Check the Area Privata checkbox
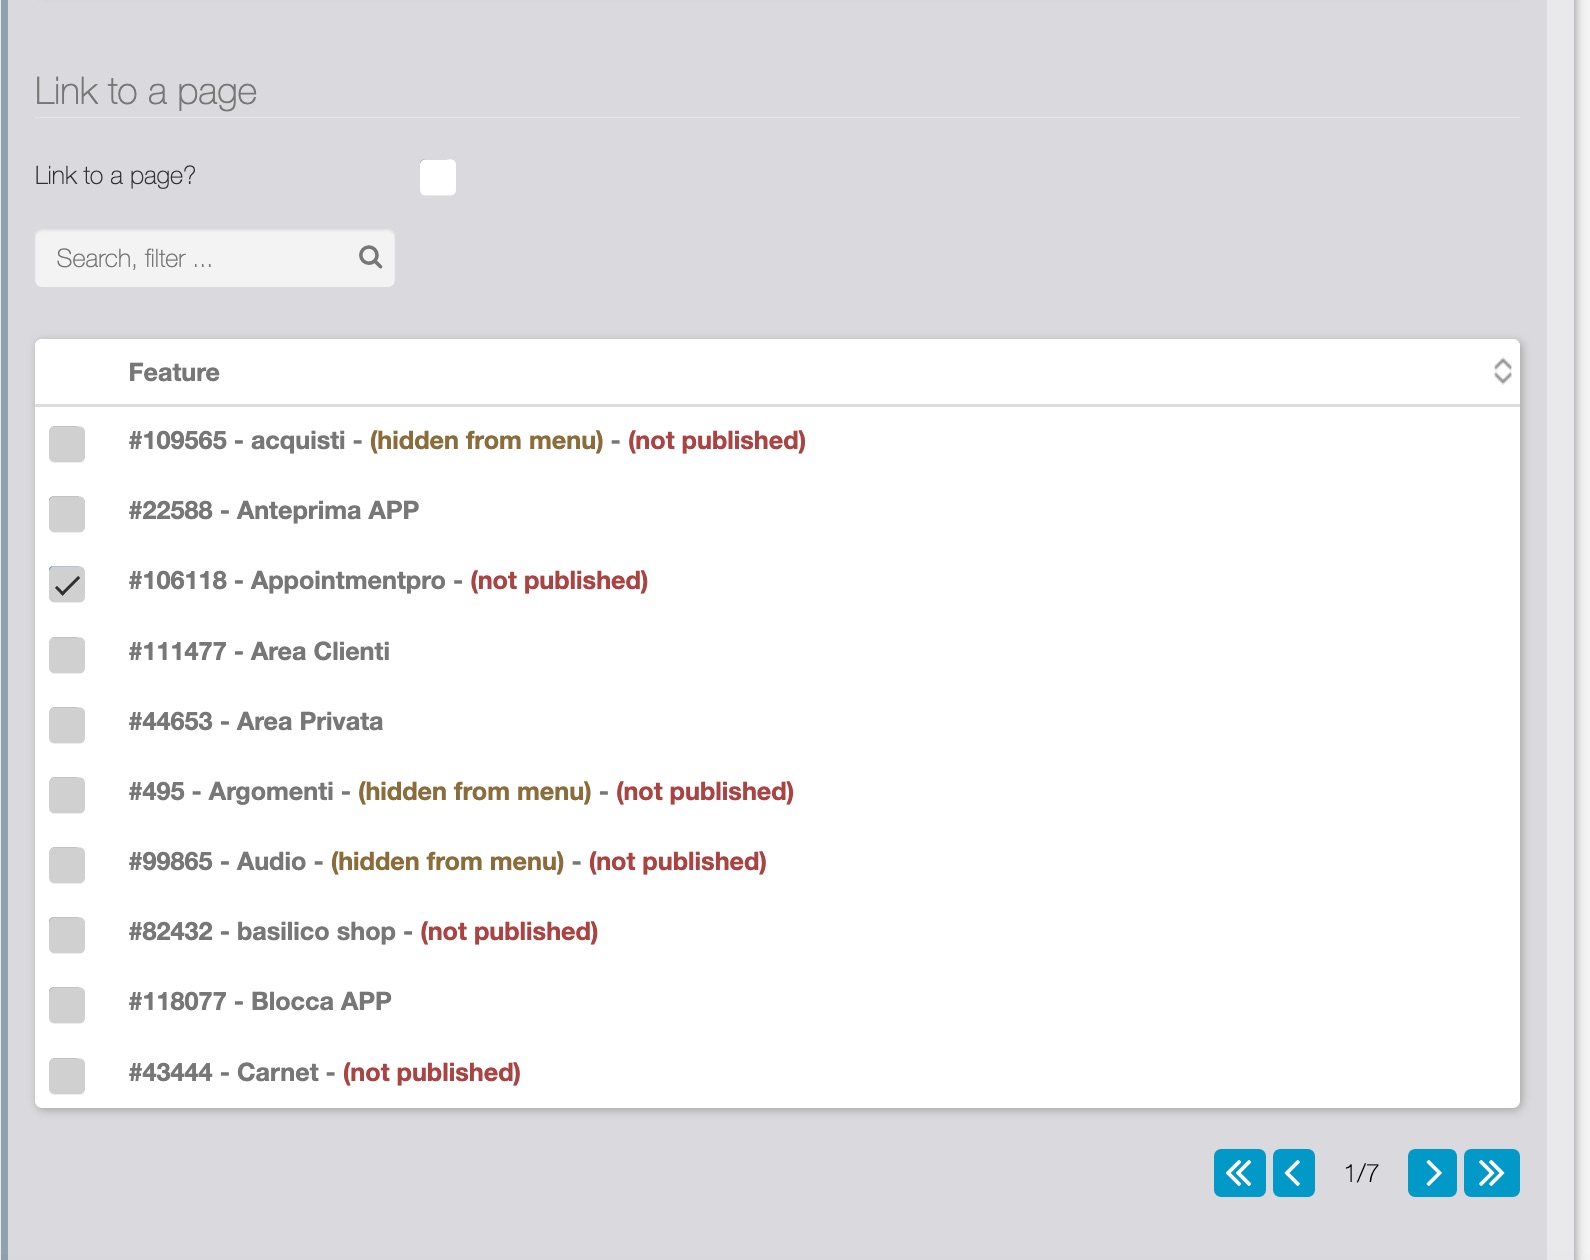The width and height of the screenshot is (1590, 1260). [x=67, y=725]
